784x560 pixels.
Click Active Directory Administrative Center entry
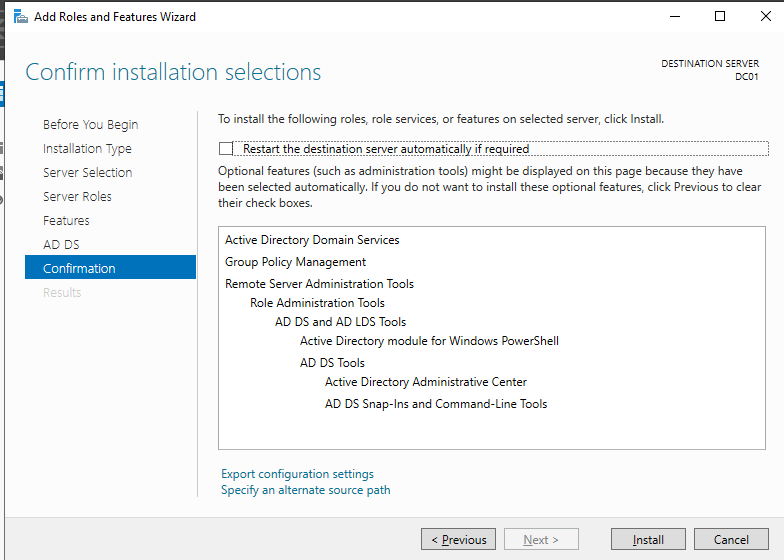coord(426,382)
